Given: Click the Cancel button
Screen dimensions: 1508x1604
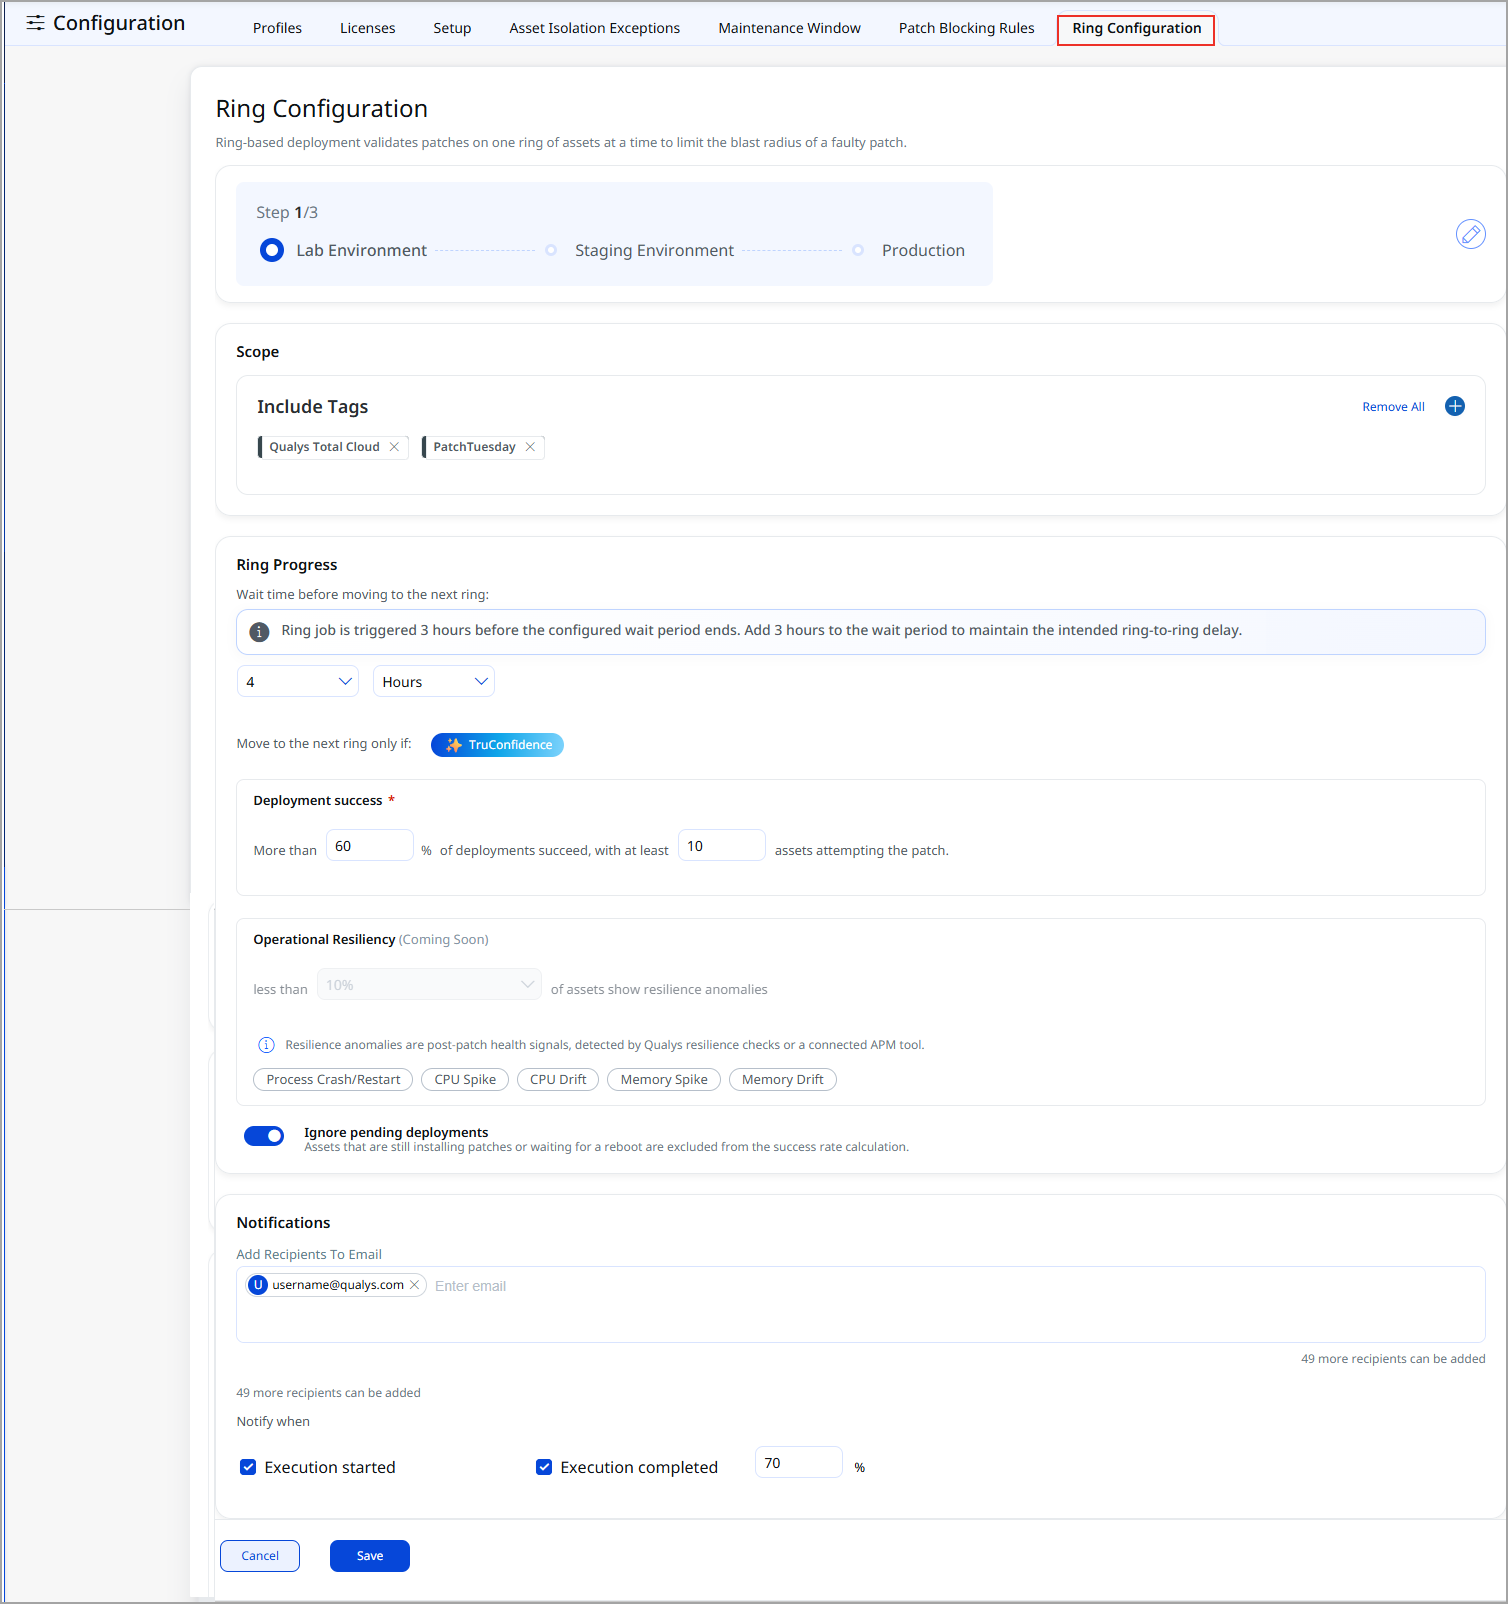Looking at the screenshot, I should (x=260, y=1556).
